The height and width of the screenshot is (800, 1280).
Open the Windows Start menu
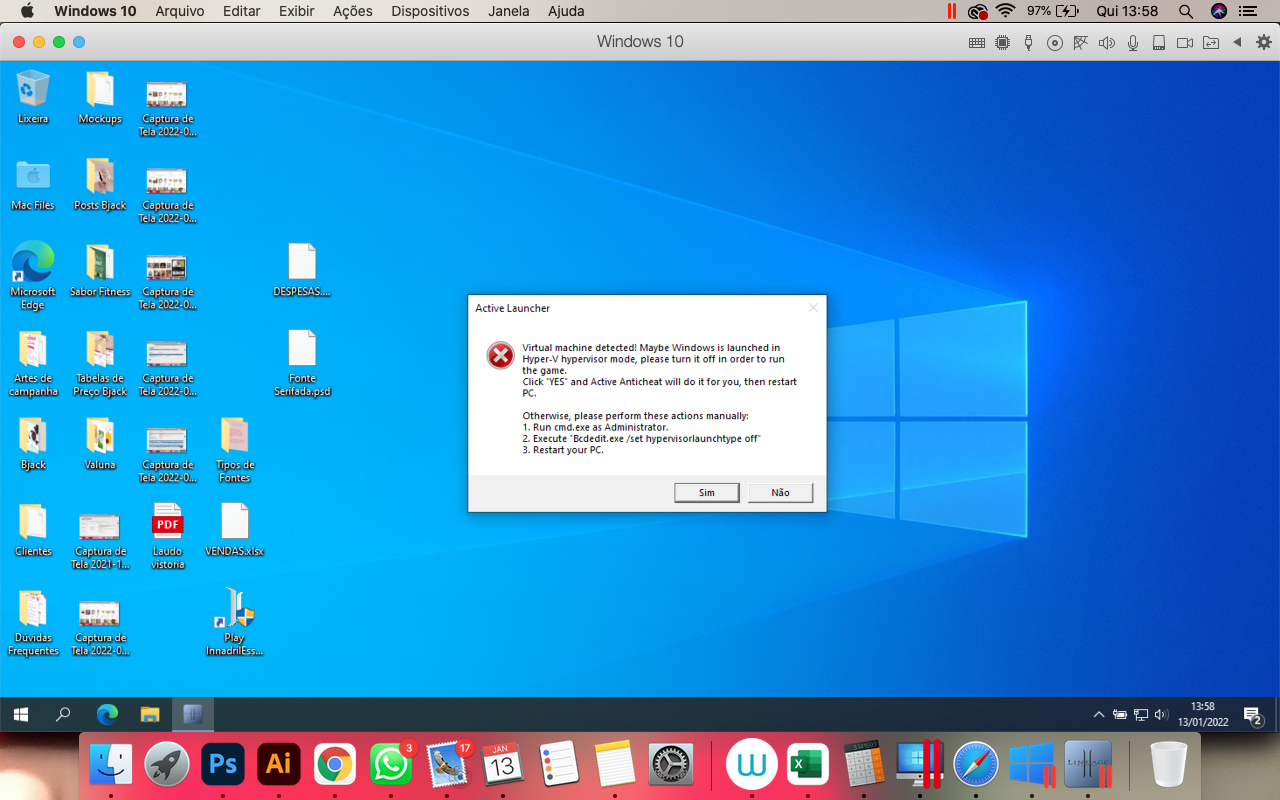20,714
